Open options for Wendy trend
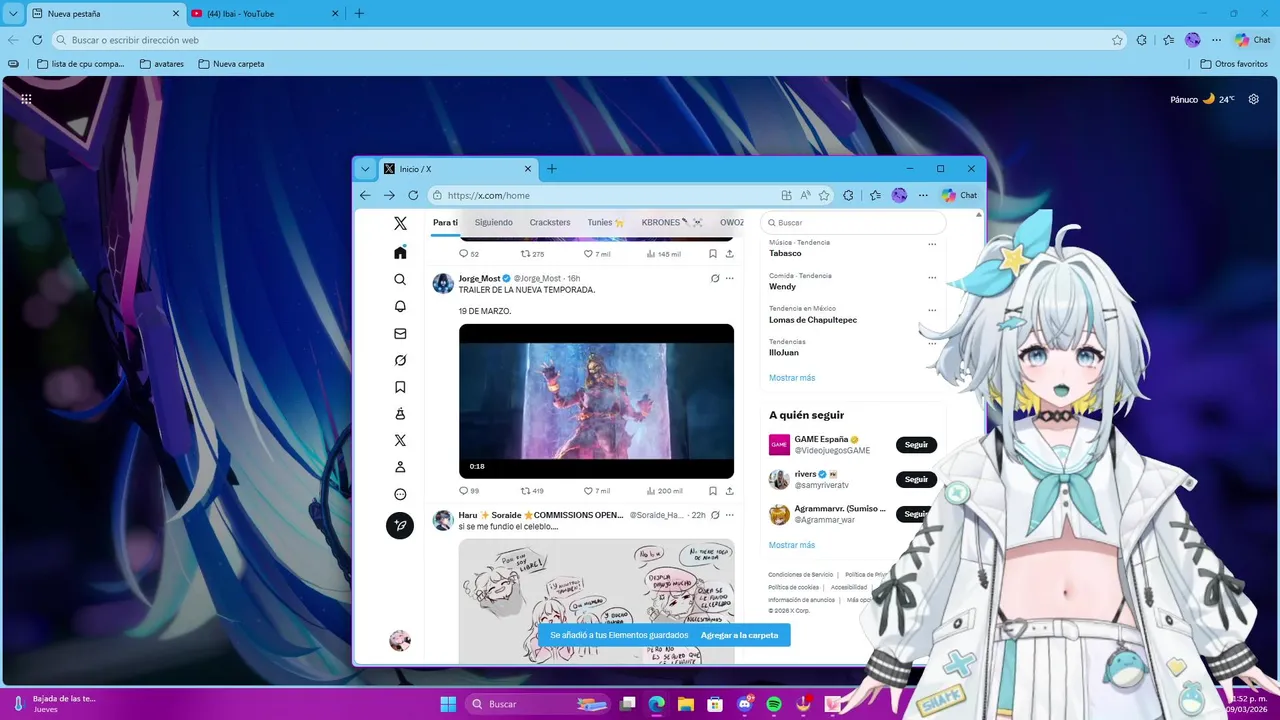1280x720 pixels. (932, 277)
